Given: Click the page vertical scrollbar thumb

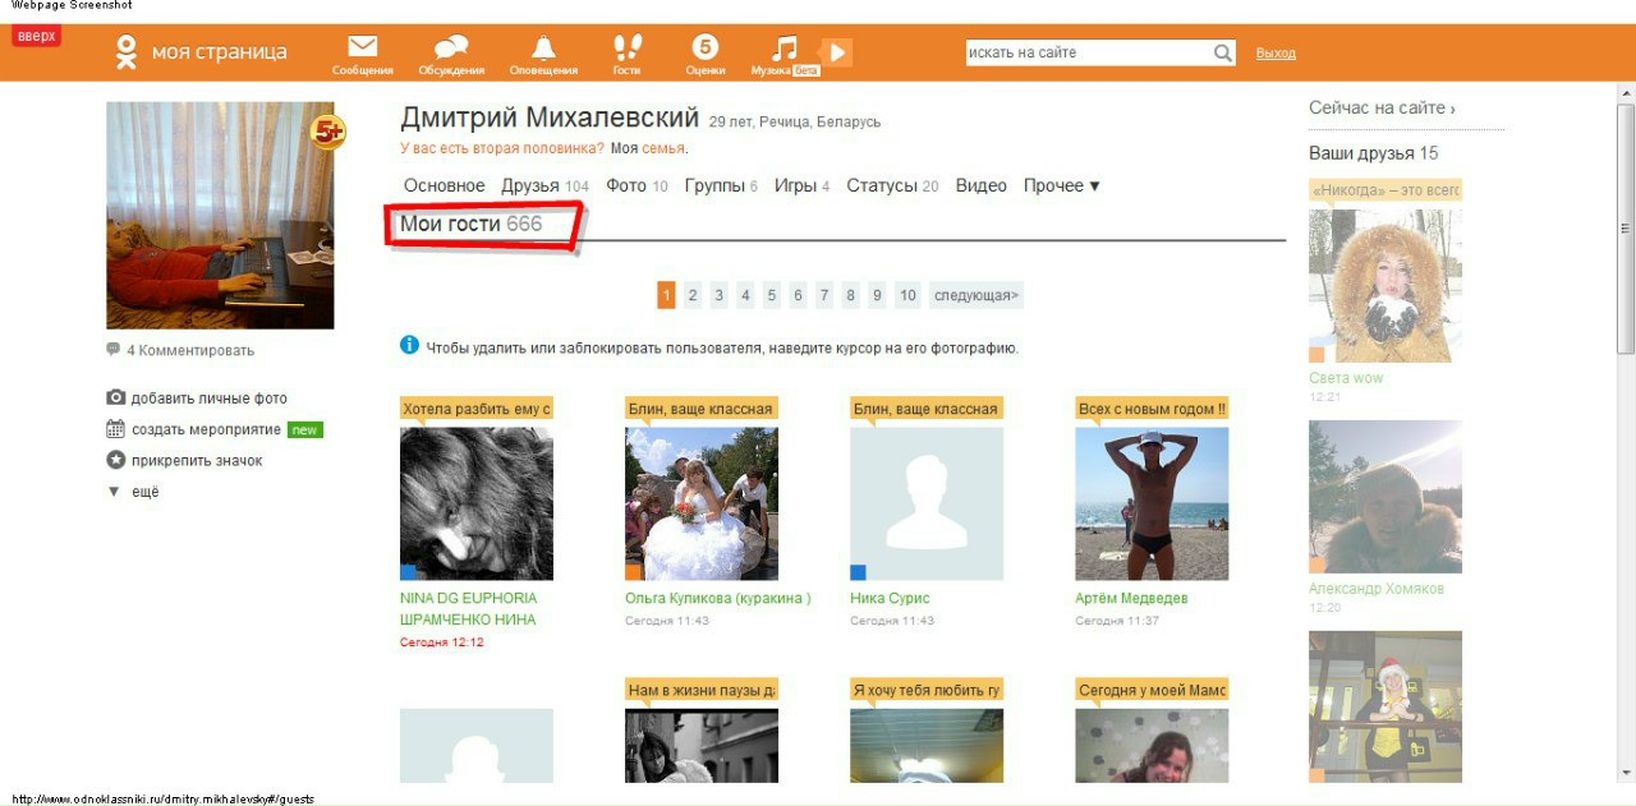Looking at the screenshot, I should 1625,228.
